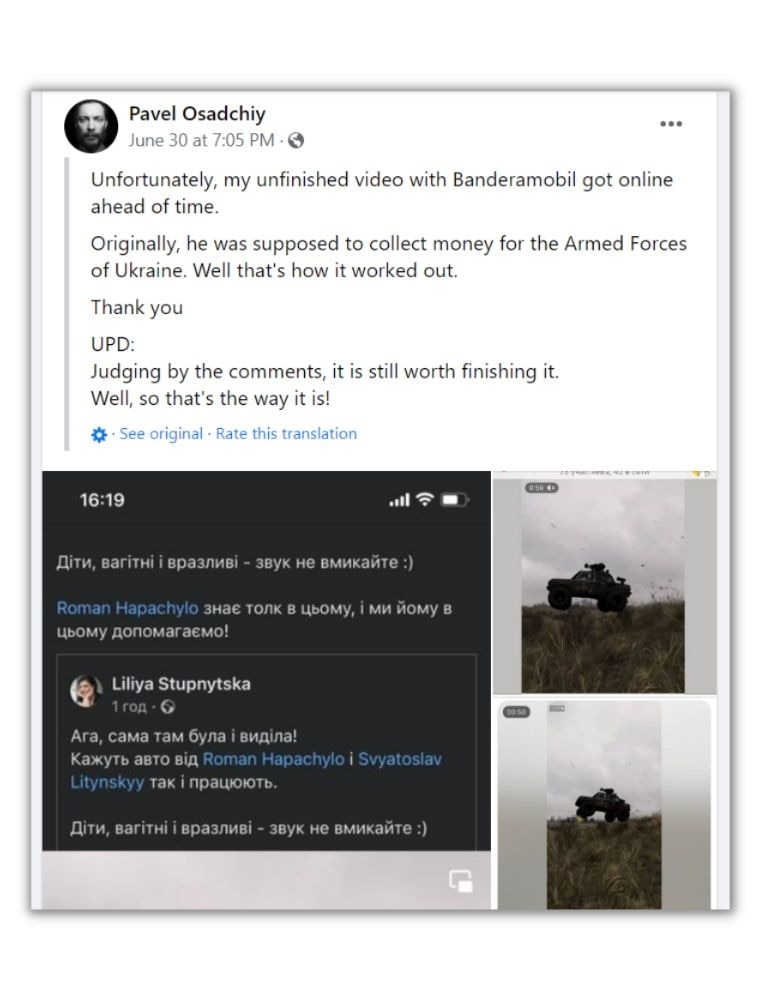
Task: Click "Rate this translation" link
Action: click(286, 434)
